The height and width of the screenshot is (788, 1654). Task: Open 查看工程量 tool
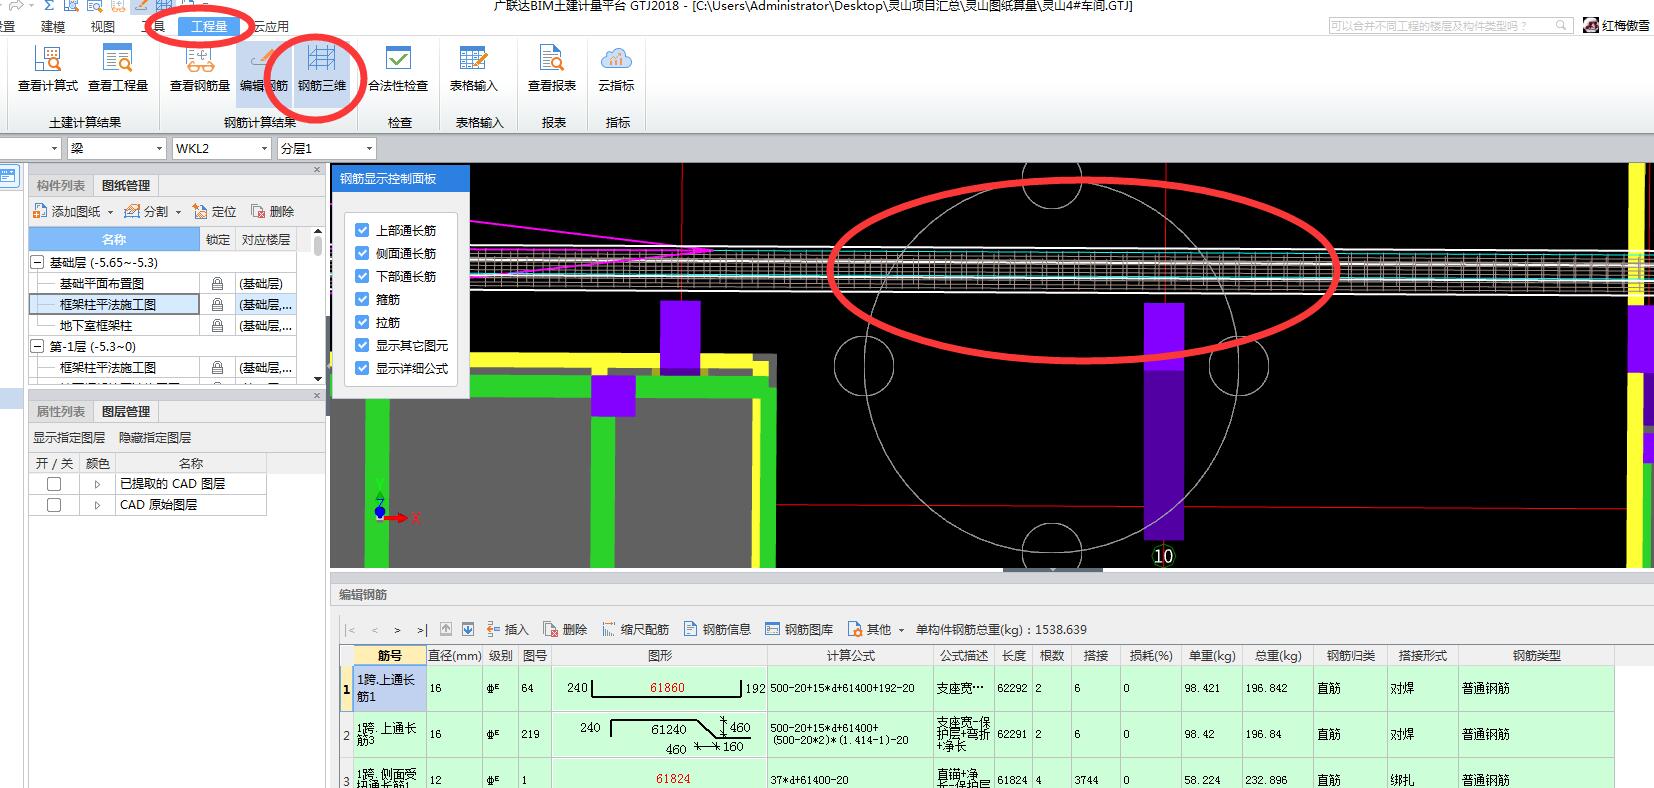pyautogui.click(x=118, y=69)
